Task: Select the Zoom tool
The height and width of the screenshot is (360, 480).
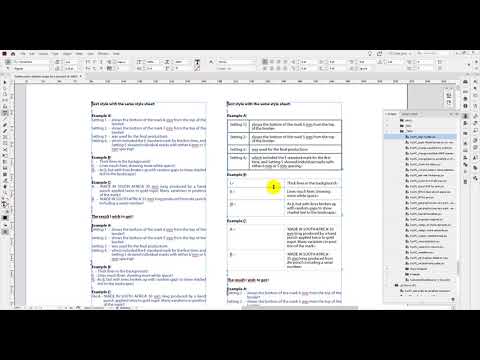Action: 5,193
